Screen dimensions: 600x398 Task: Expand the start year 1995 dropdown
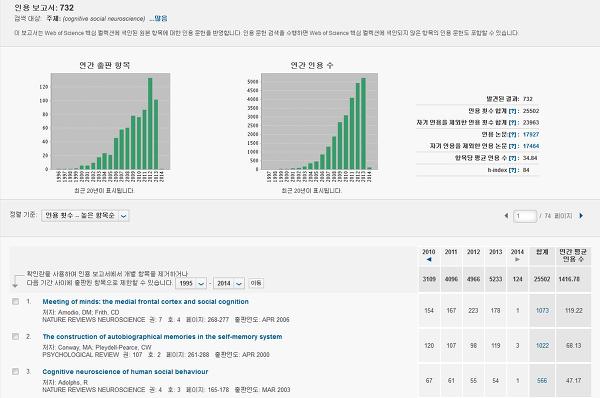tap(191, 284)
